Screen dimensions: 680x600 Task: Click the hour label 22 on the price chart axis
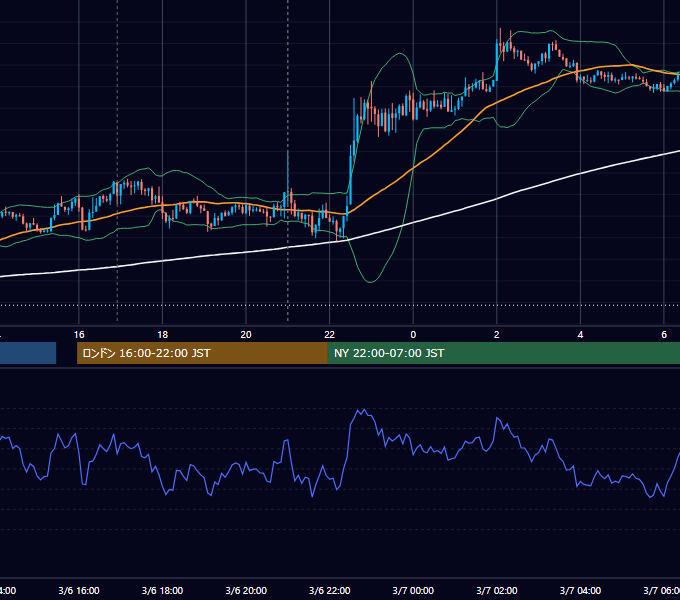[330, 335]
